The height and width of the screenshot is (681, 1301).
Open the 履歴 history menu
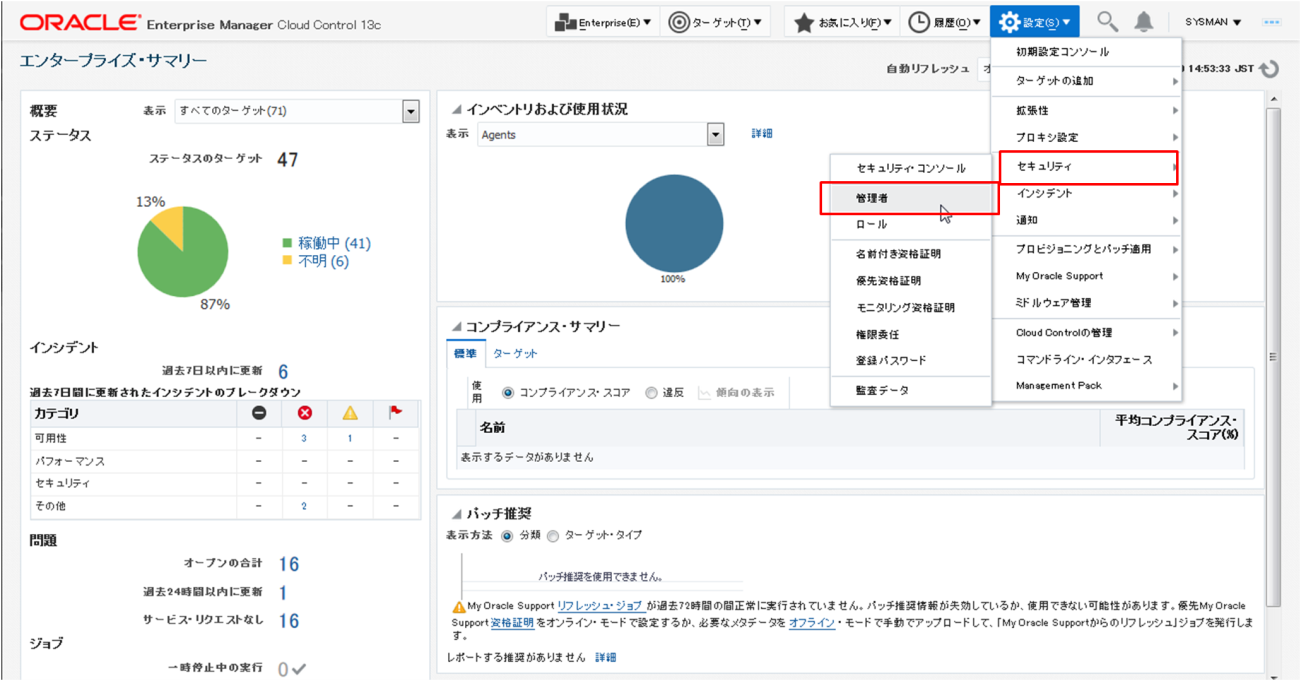coord(944,22)
